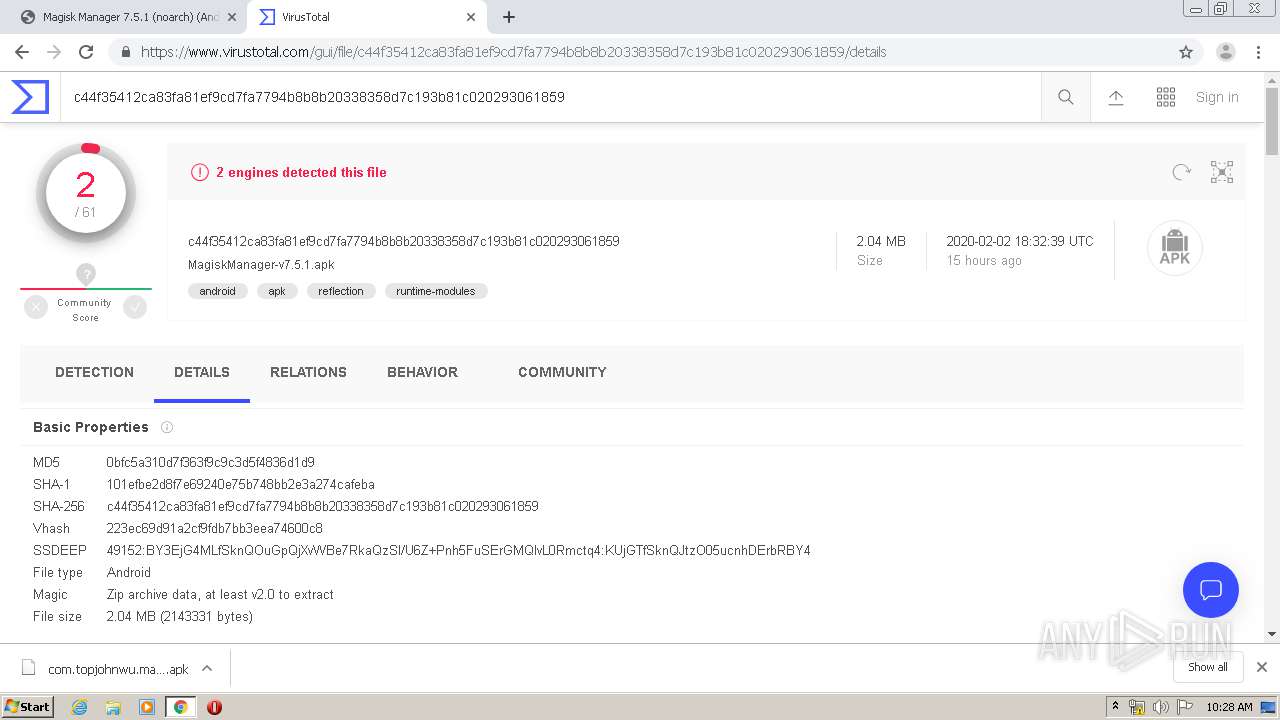This screenshot has height=720, width=1280.
Task: Select the DETAILS tab
Action: click(202, 372)
